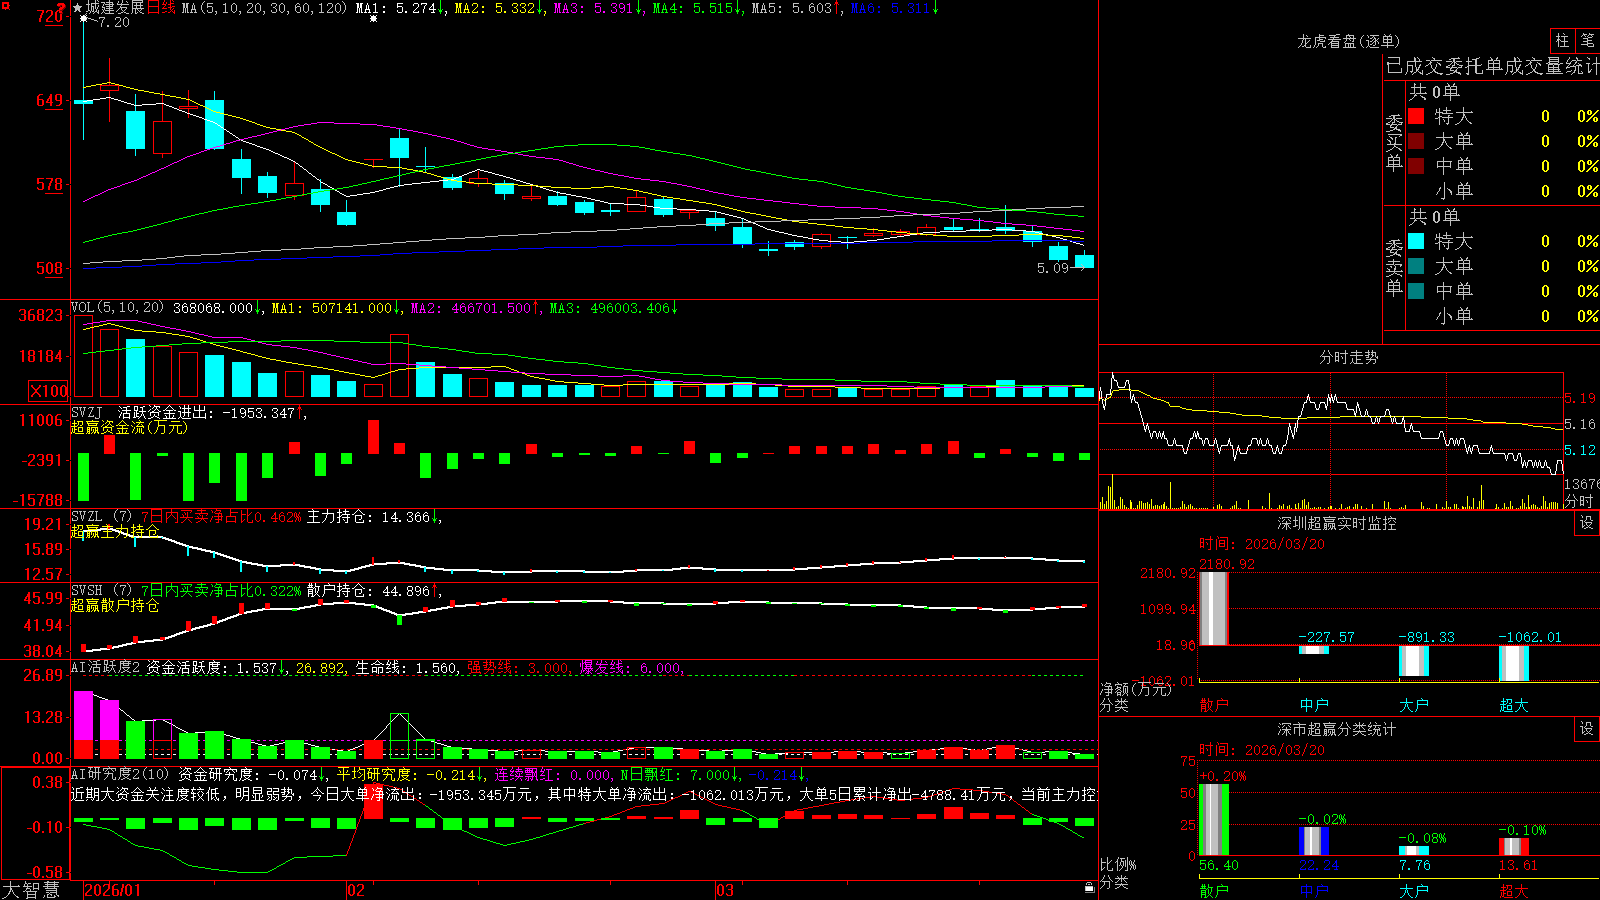Click the teal 中单 sell-order swatch
1600x900 pixels.
1416,291
